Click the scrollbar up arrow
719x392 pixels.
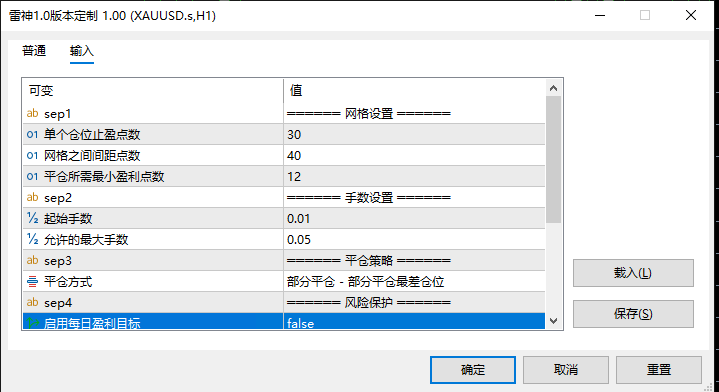coord(553,88)
